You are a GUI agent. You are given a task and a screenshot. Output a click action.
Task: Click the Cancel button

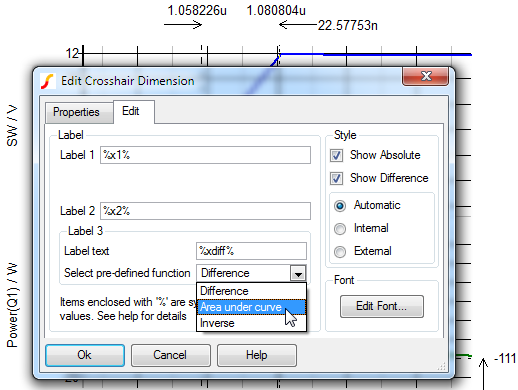tap(171, 355)
